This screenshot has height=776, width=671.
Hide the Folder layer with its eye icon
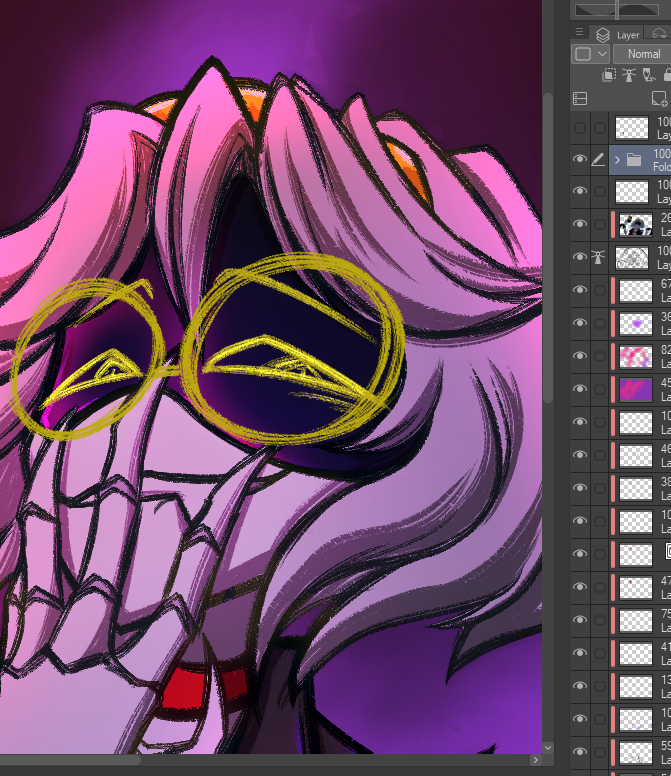point(579,159)
